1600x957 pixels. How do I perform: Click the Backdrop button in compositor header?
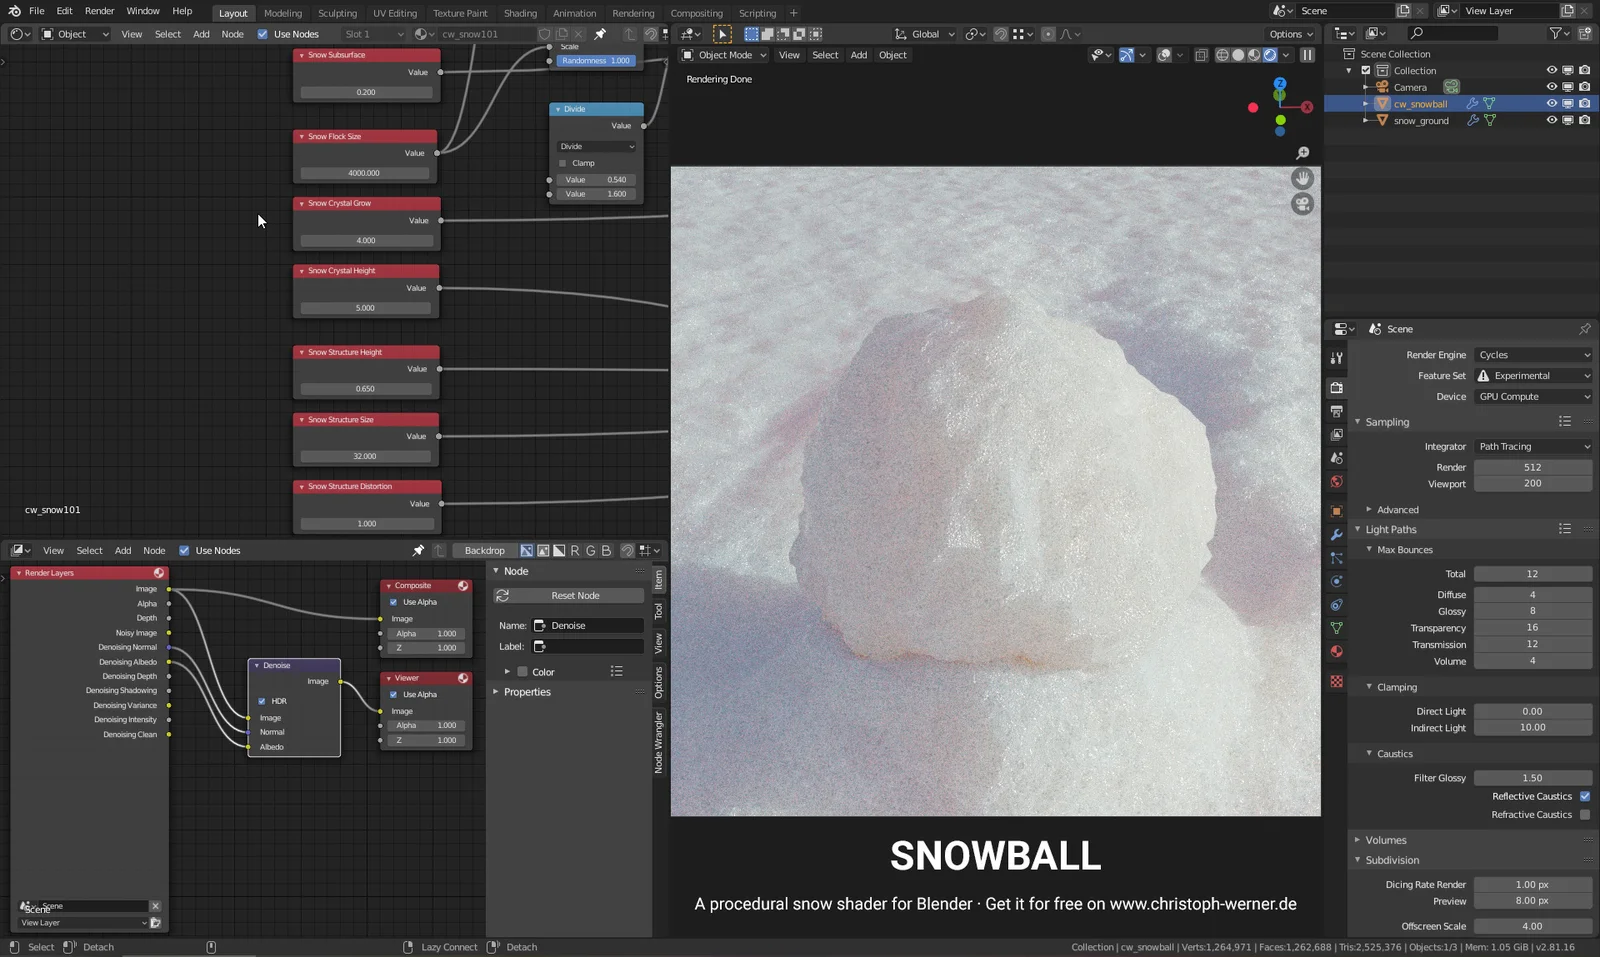484,550
